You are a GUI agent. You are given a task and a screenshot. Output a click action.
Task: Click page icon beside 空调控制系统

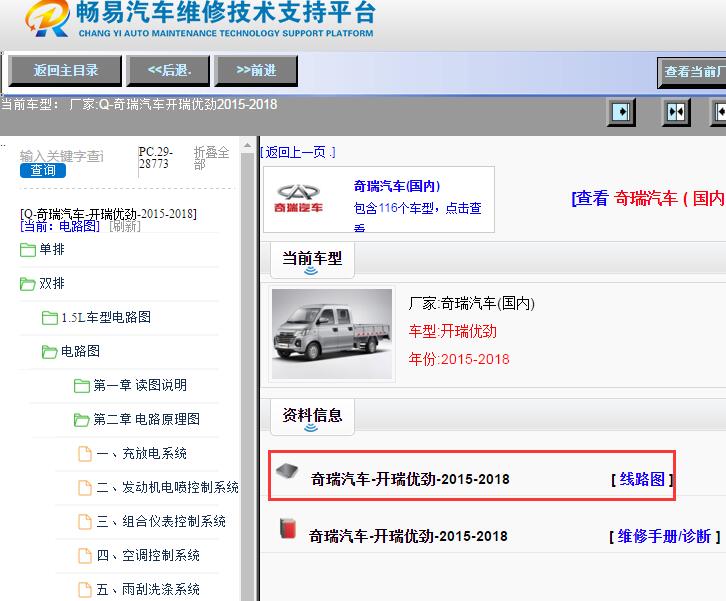point(85,556)
